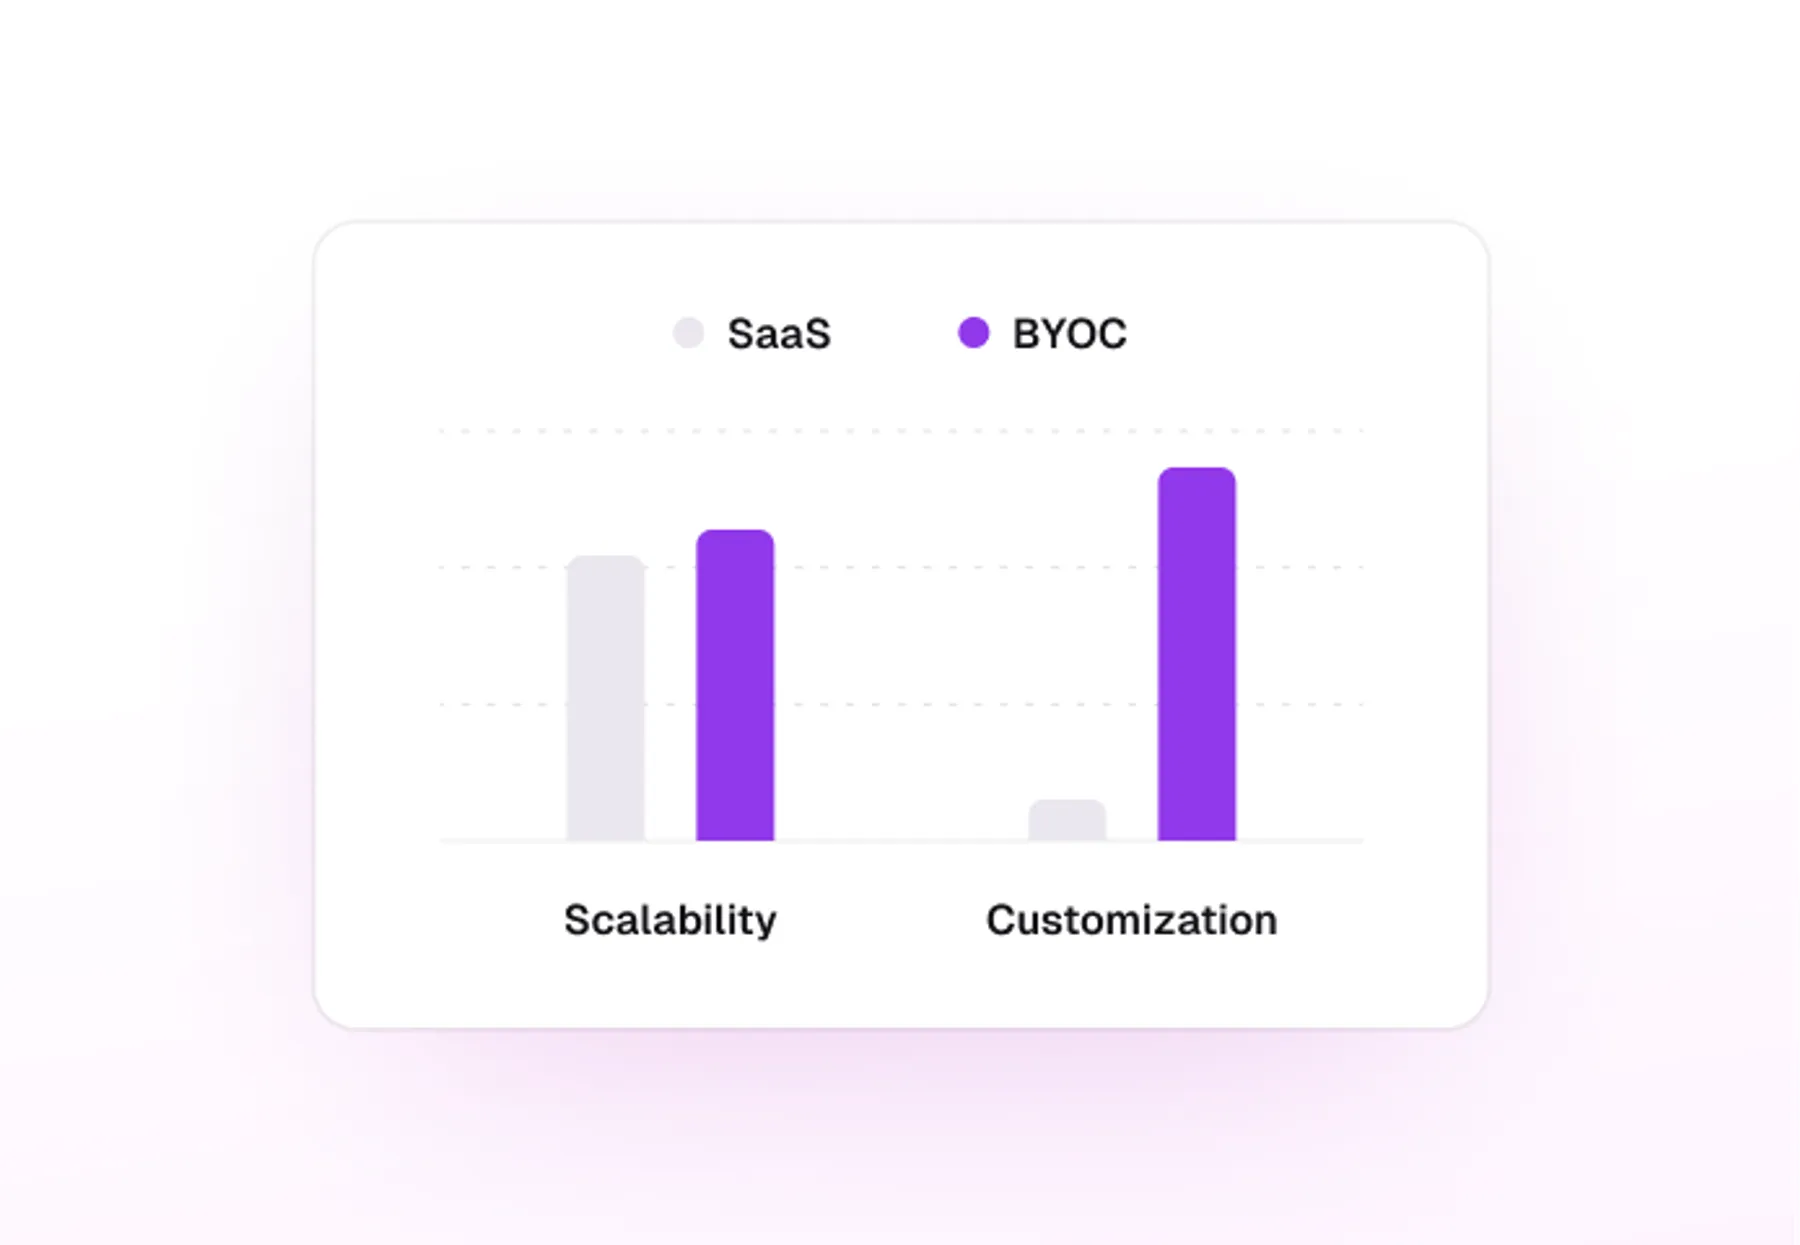Click the top dotted gridline
1800x1245 pixels.
pos(901,431)
